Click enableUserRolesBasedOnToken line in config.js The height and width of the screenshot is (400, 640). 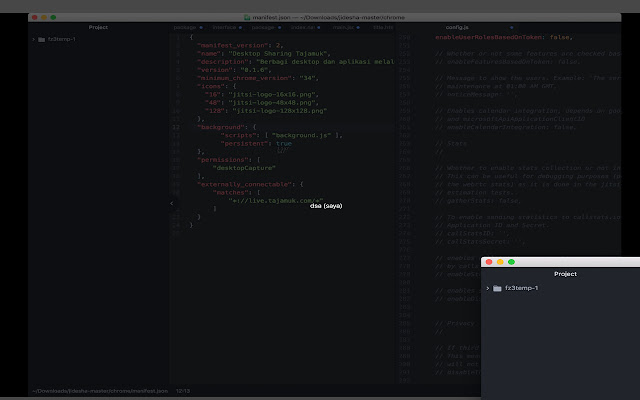(504, 37)
